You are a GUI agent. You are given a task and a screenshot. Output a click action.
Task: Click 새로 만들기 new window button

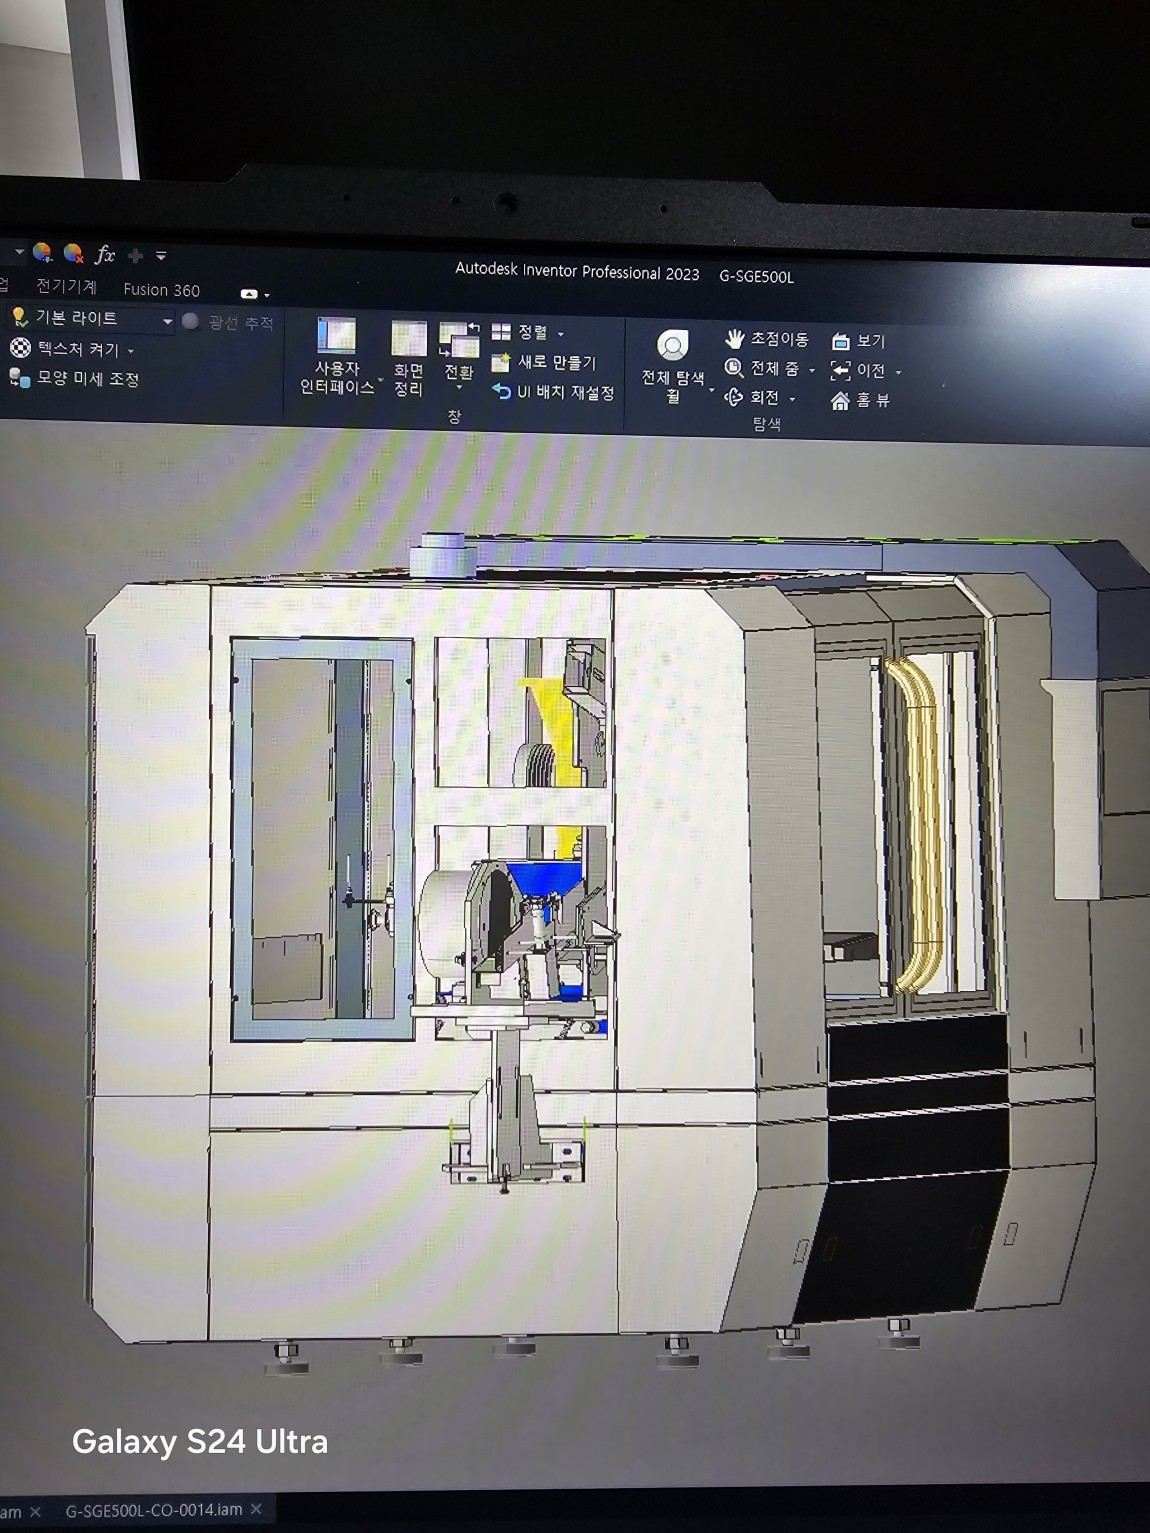click(x=545, y=363)
